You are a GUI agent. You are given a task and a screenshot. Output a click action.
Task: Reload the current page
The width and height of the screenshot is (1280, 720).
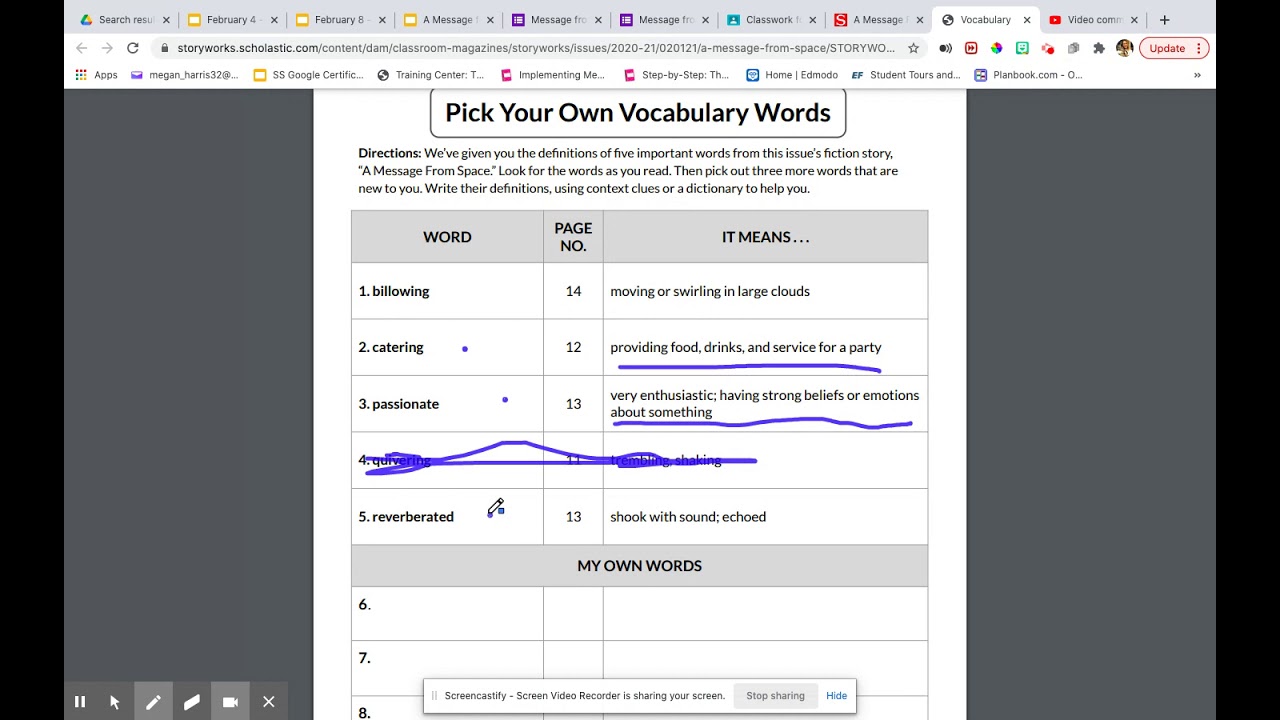[132, 48]
